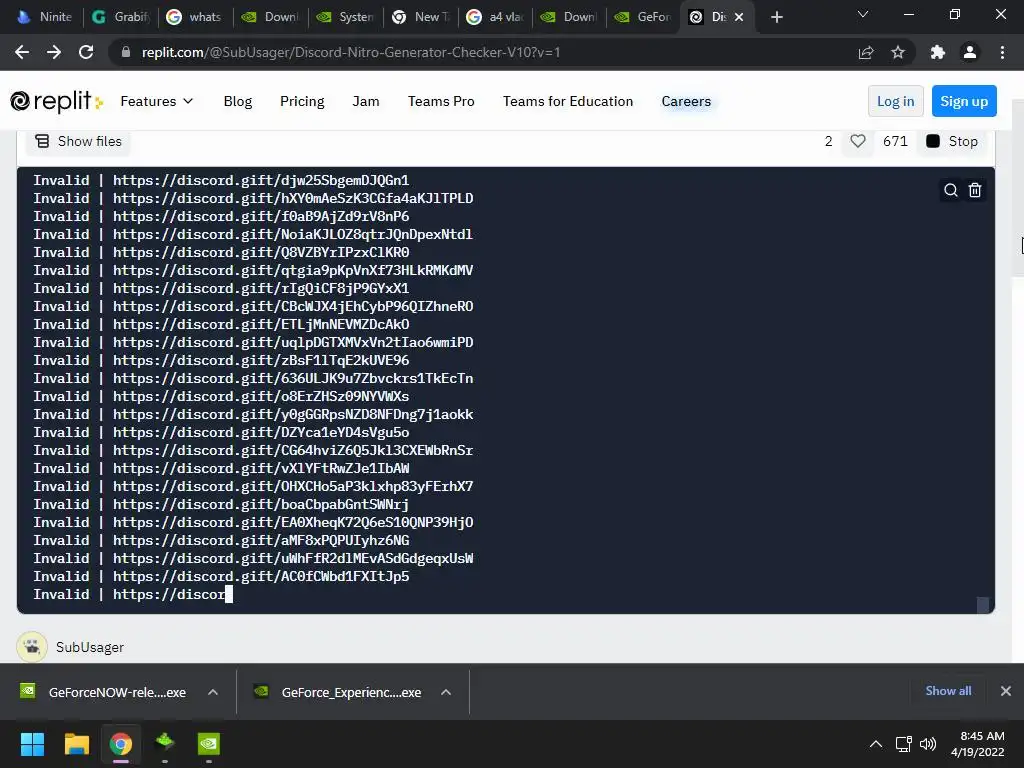Viewport: 1024px width, 768px height.
Task: Switch to the Ninite tab
Action: (44, 17)
